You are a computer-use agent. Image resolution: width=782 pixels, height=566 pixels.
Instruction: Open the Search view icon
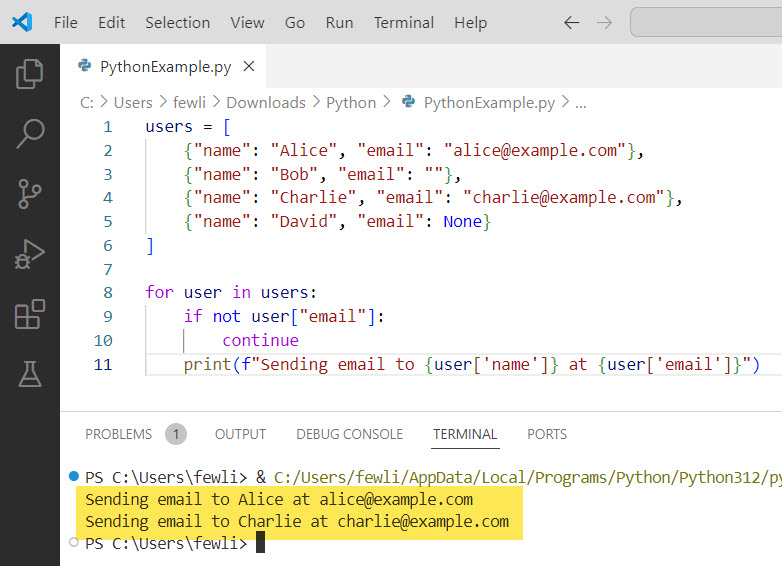pyautogui.click(x=30, y=133)
